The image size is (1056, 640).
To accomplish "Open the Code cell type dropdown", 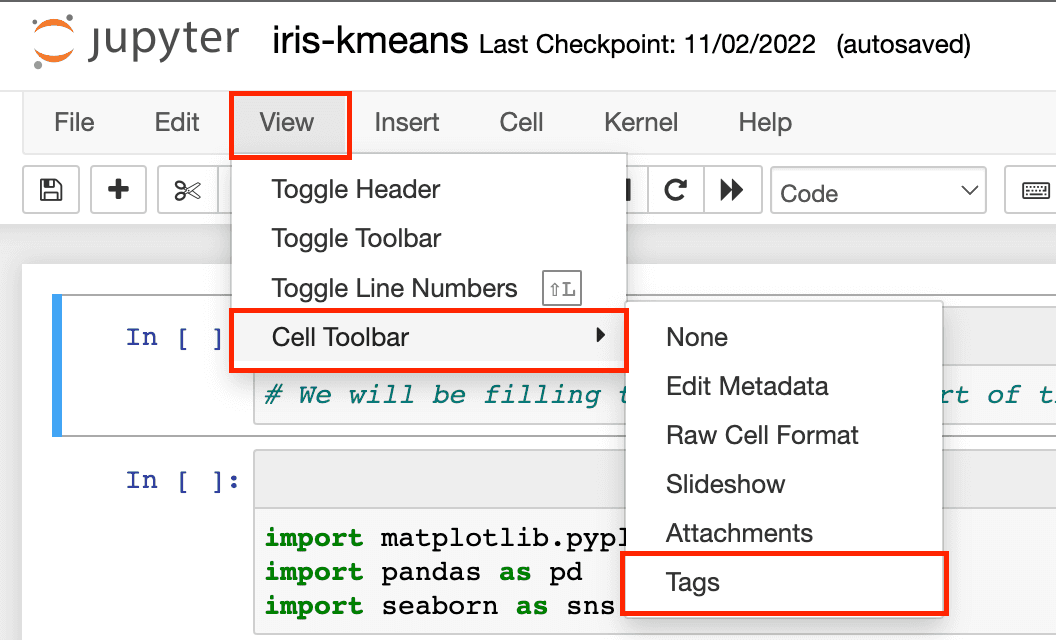I will (878, 192).
